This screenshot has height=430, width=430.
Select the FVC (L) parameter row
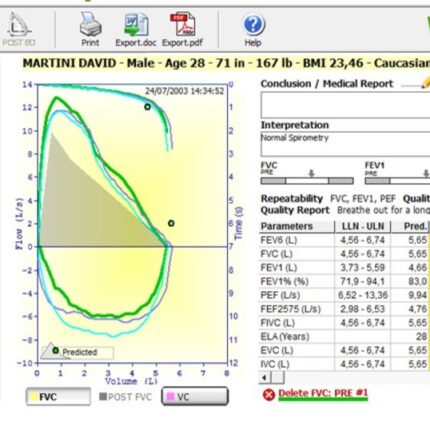(345, 254)
